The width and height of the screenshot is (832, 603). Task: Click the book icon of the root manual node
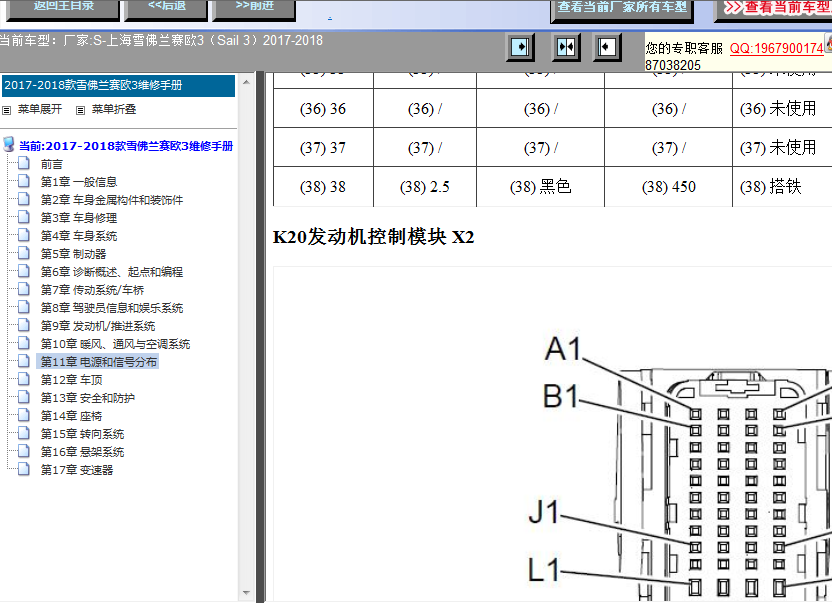[9, 144]
